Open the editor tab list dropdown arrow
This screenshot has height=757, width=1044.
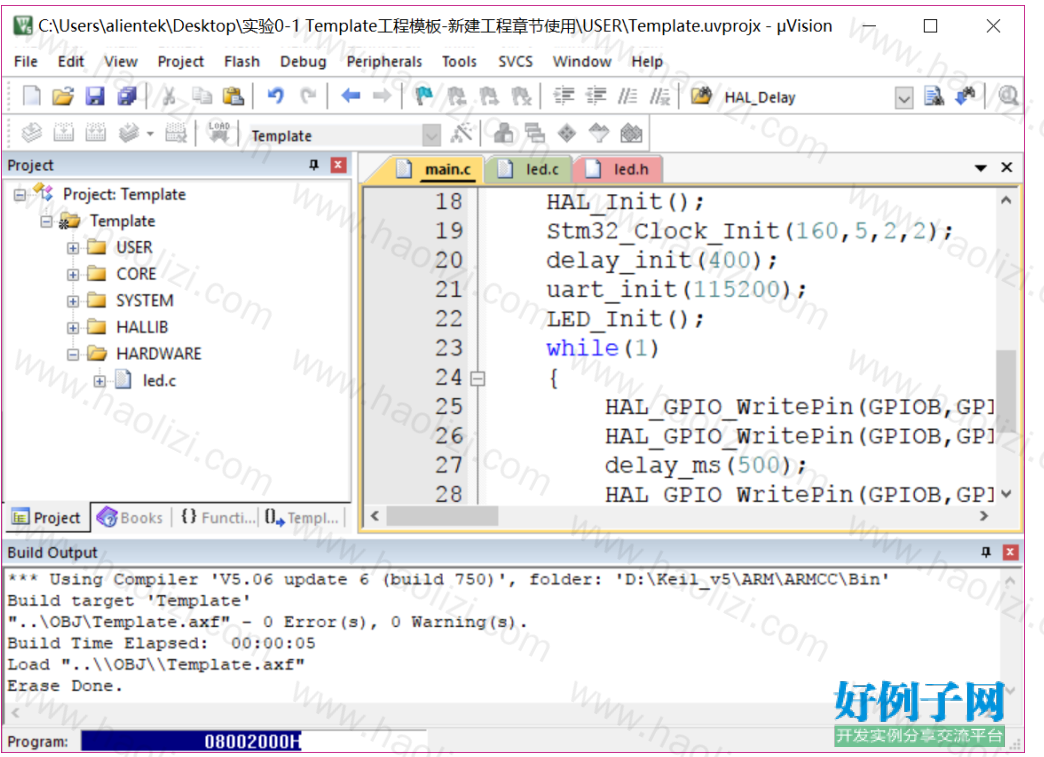[x=981, y=168]
